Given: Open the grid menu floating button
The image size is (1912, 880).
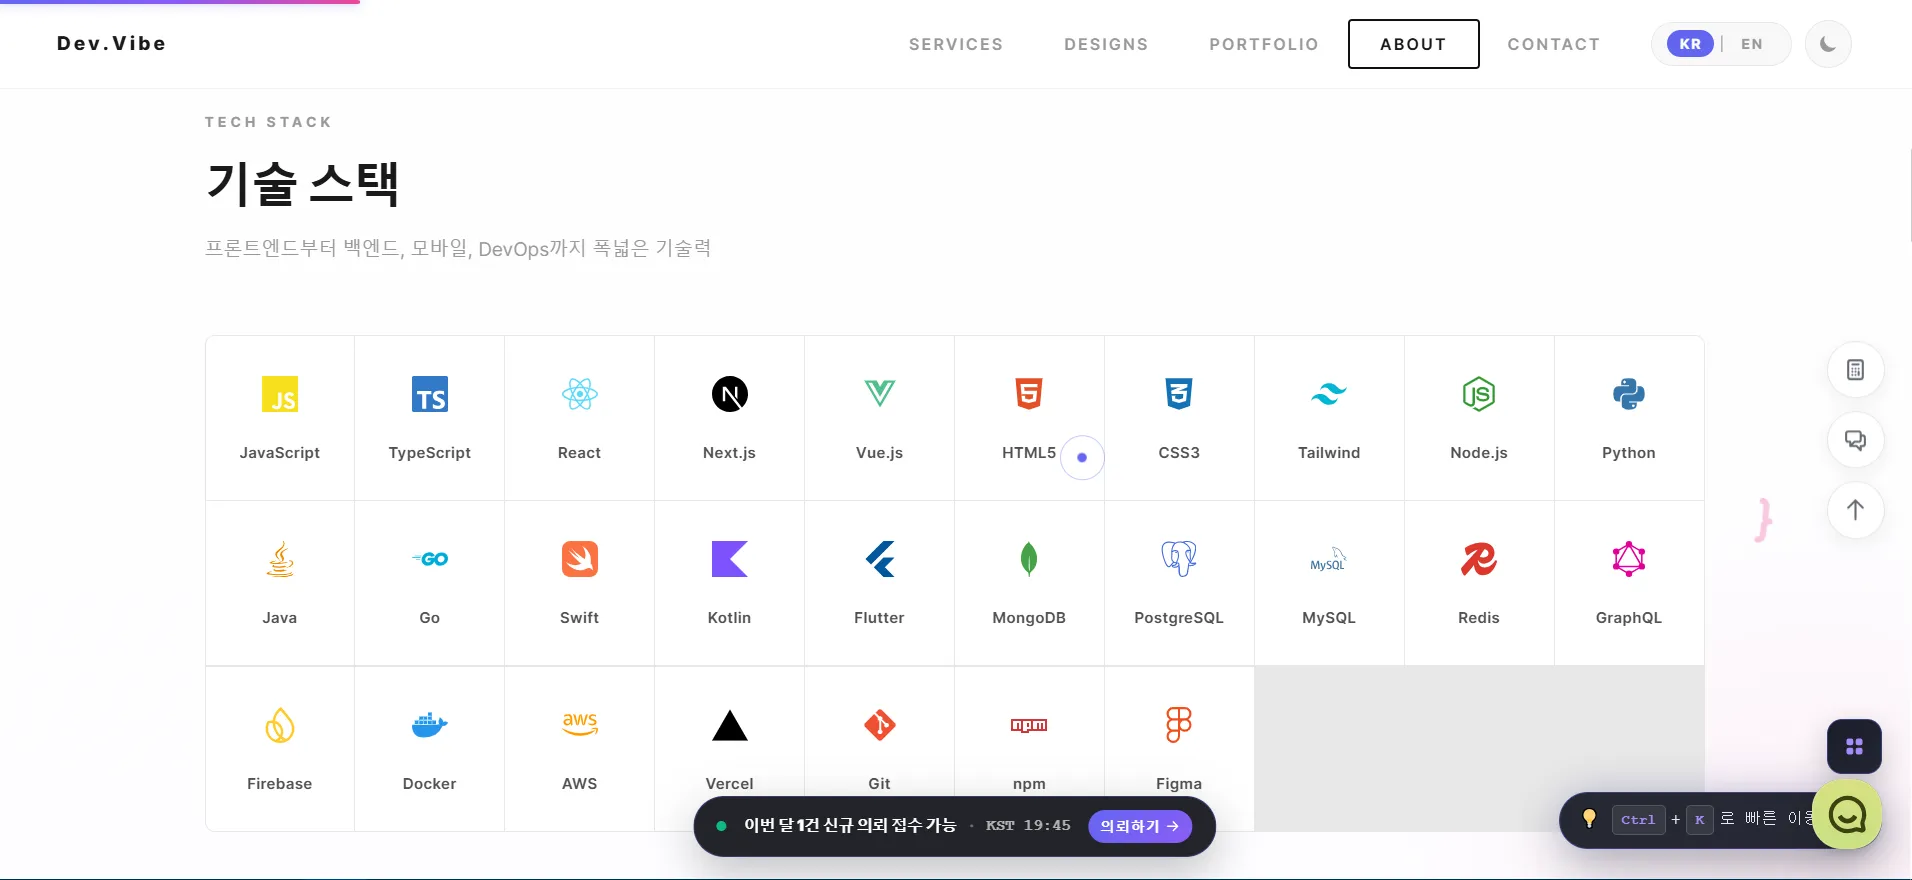Looking at the screenshot, I should click(x=1854, y=746).
